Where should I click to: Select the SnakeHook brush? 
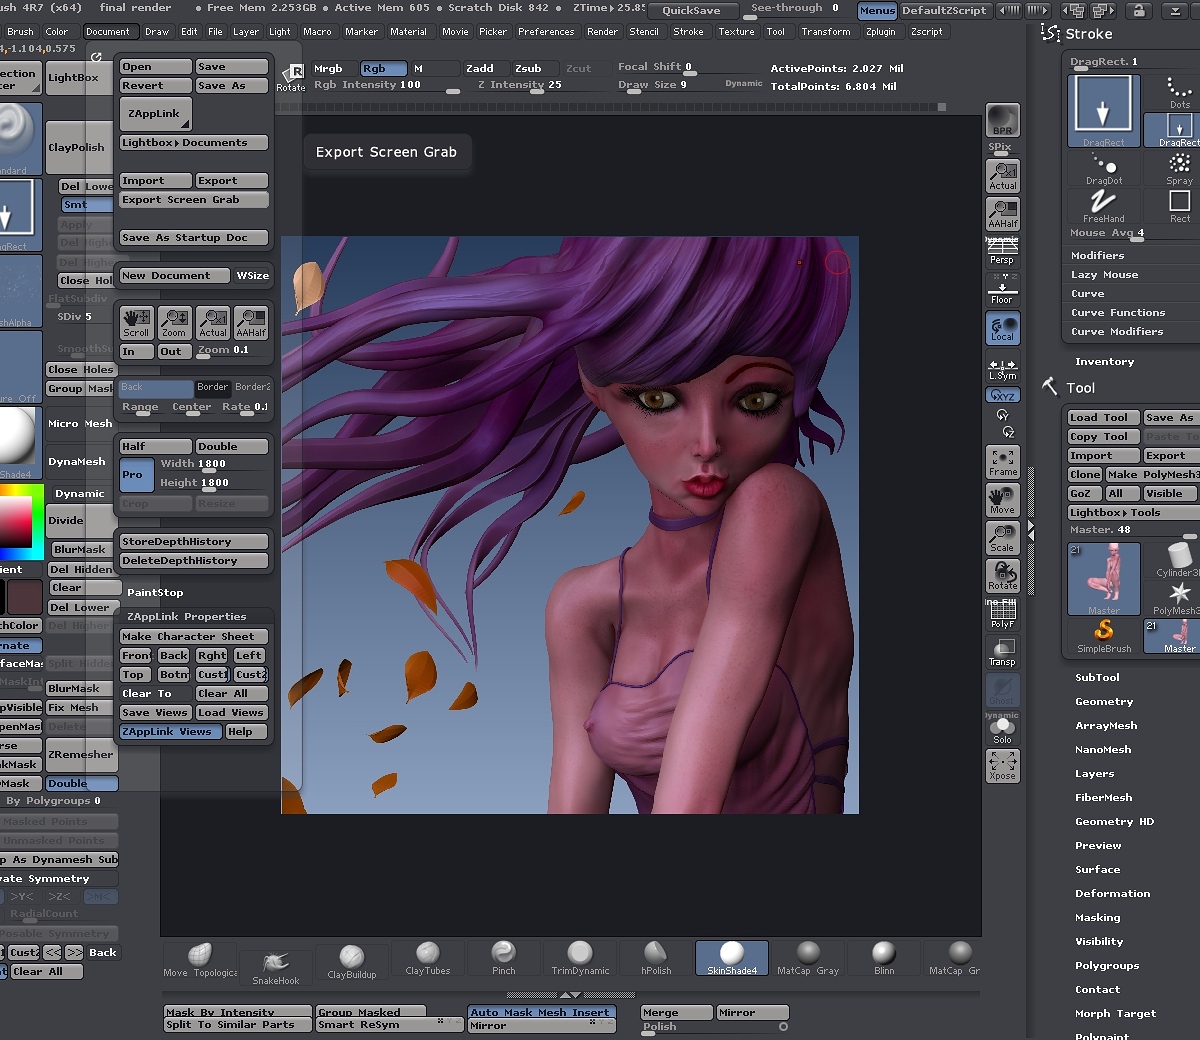[276, 967]
